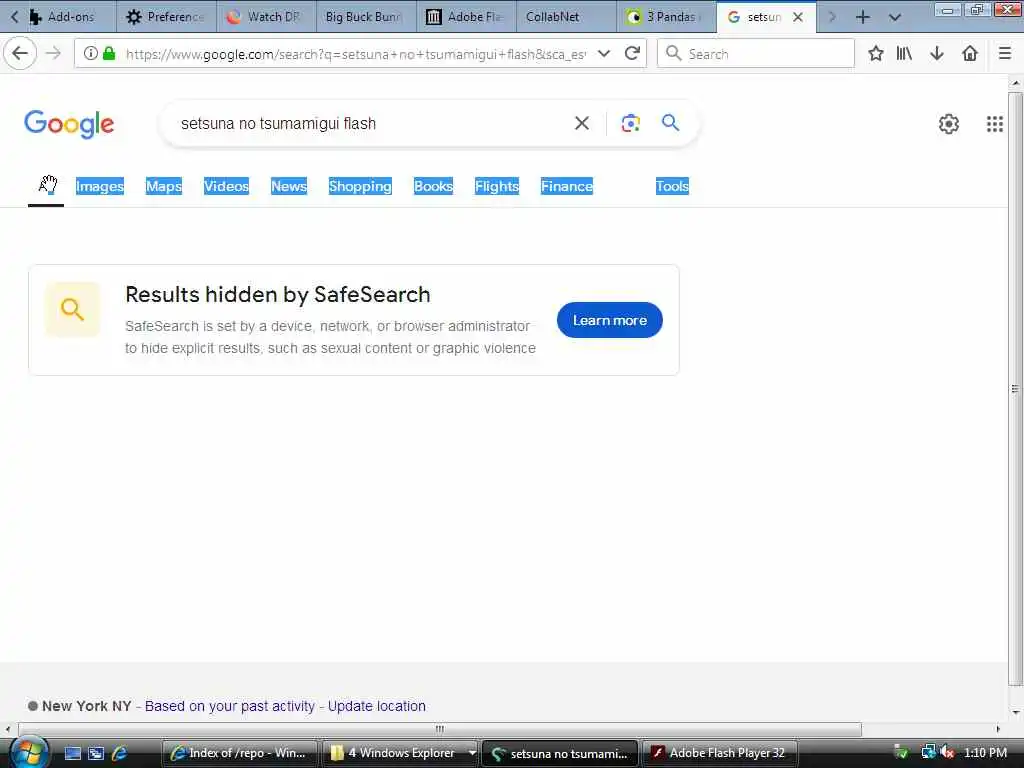This screenshot has height=768, width=1024.
Task: Switch to the CollabNet tab
Action: (566, 17)
